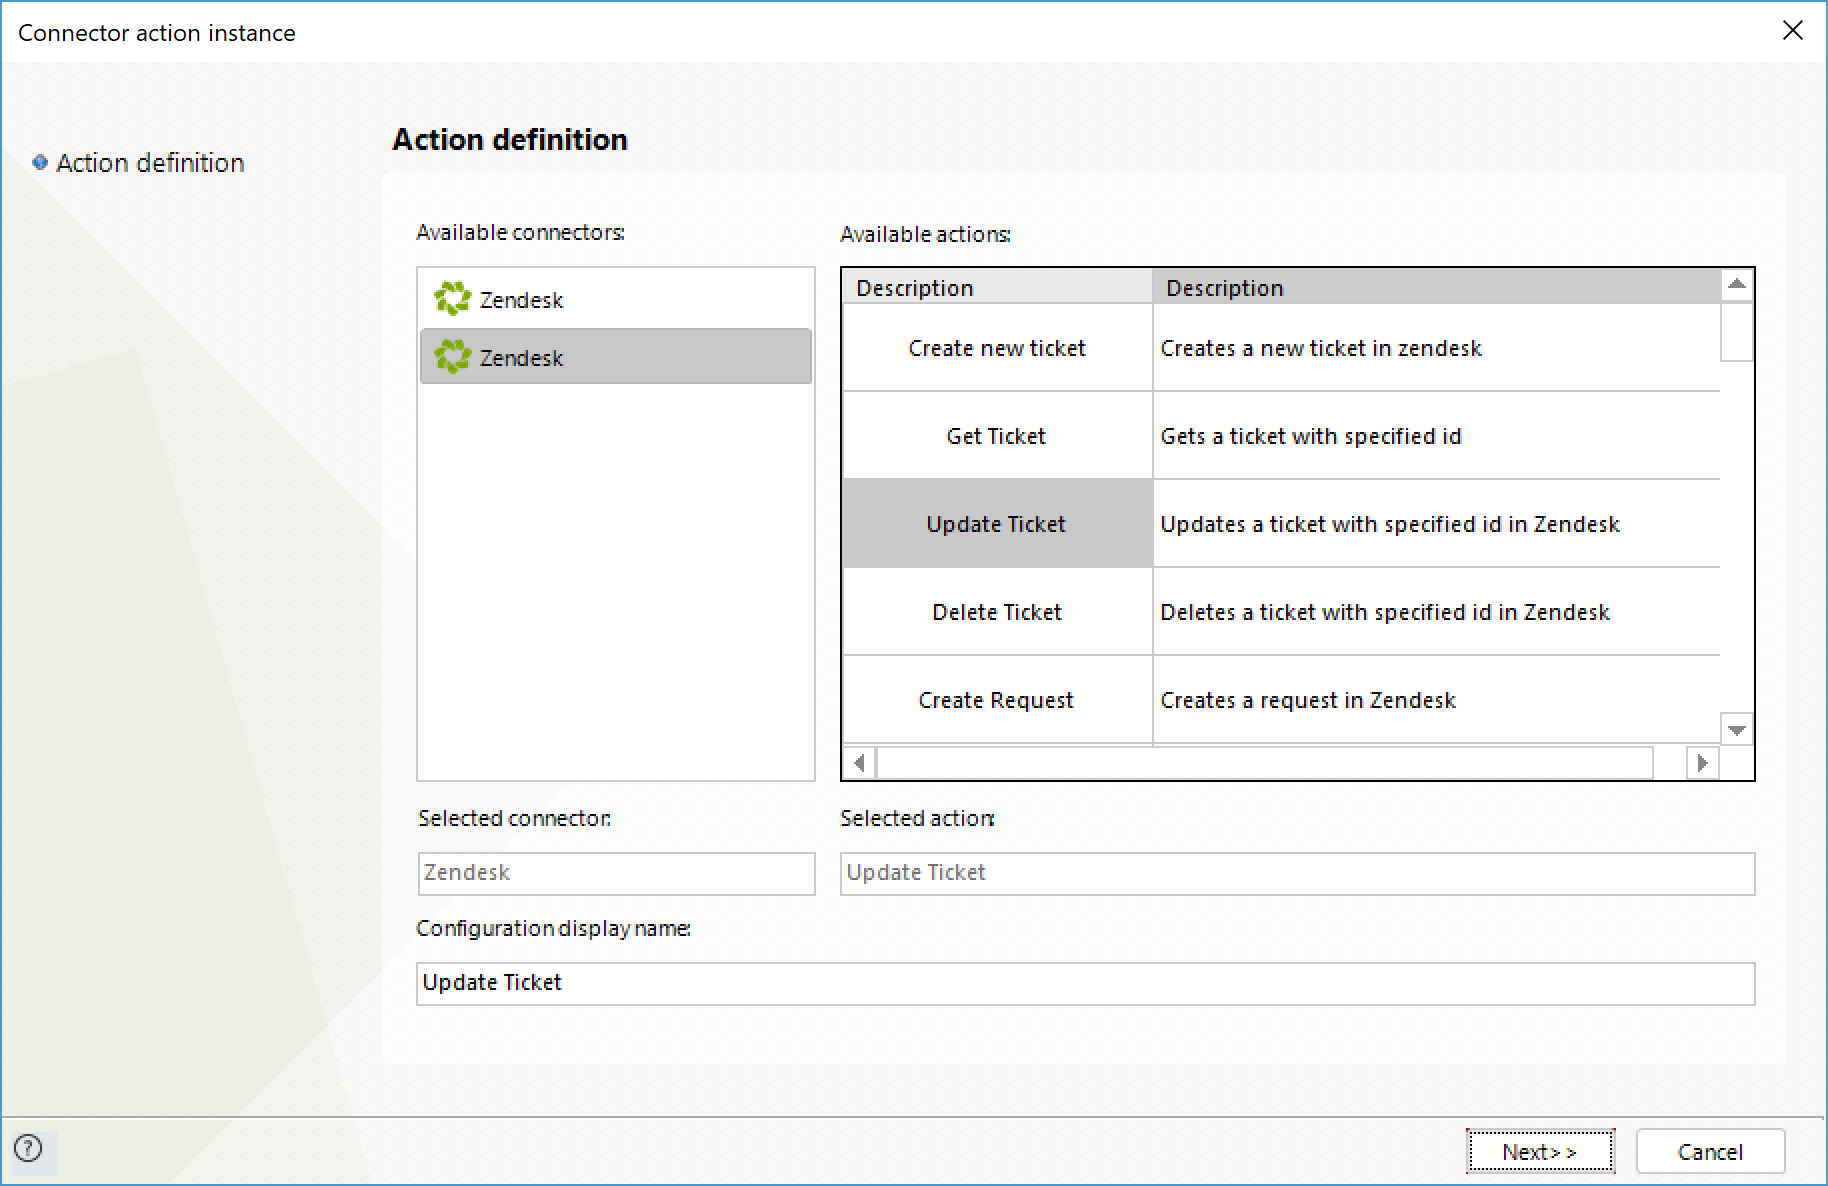Screen dimensions: 1828x1186
Task: Select the Get Ticket action
Action: coord(997,436)
